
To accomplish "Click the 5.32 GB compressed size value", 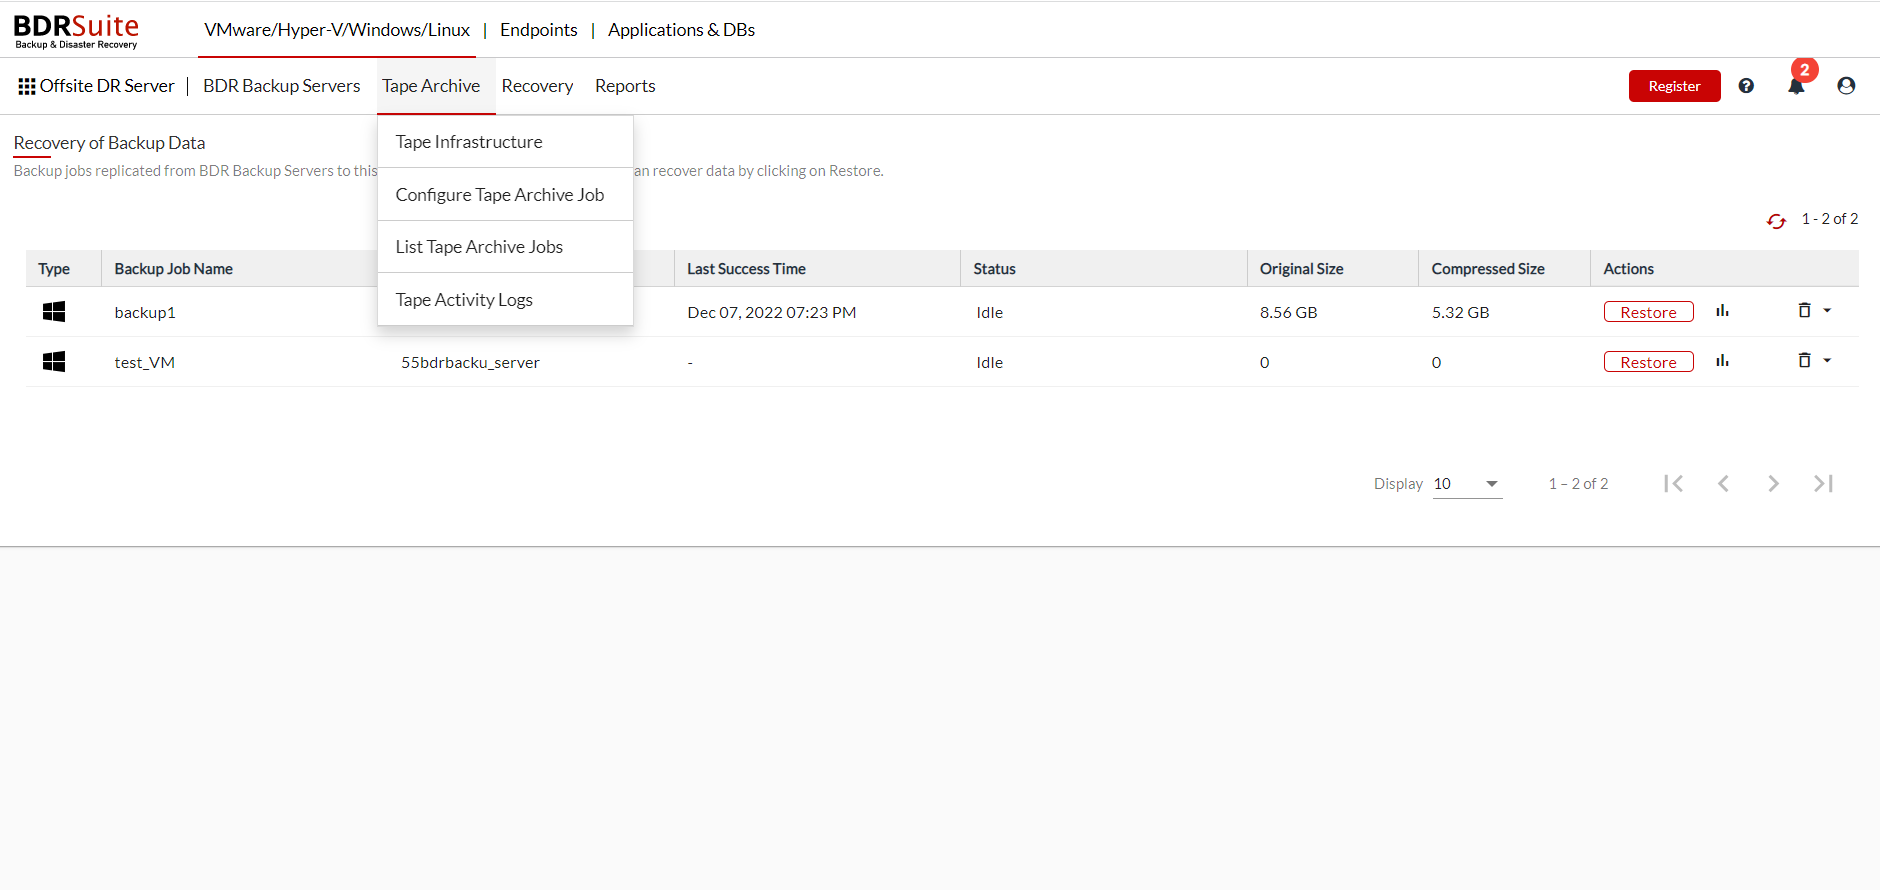I will point(1460,312).
